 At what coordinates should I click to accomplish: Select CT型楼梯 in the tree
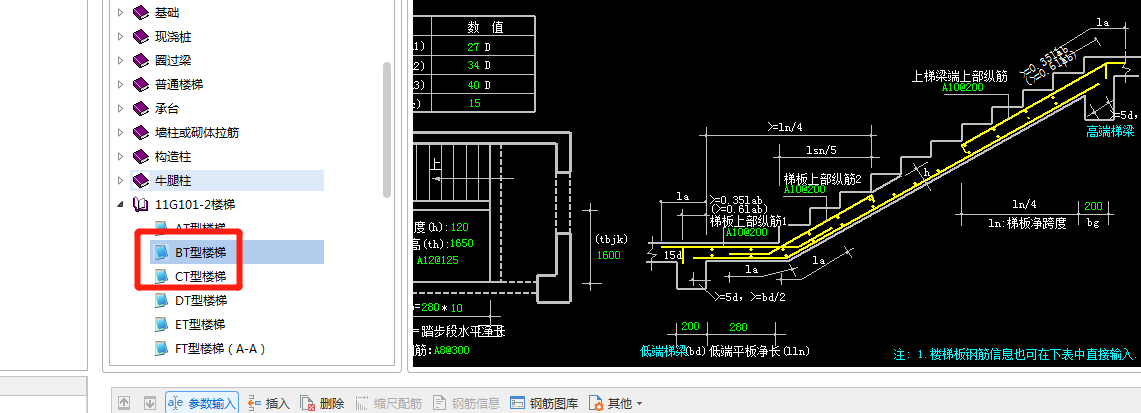[x=201, y=276]
